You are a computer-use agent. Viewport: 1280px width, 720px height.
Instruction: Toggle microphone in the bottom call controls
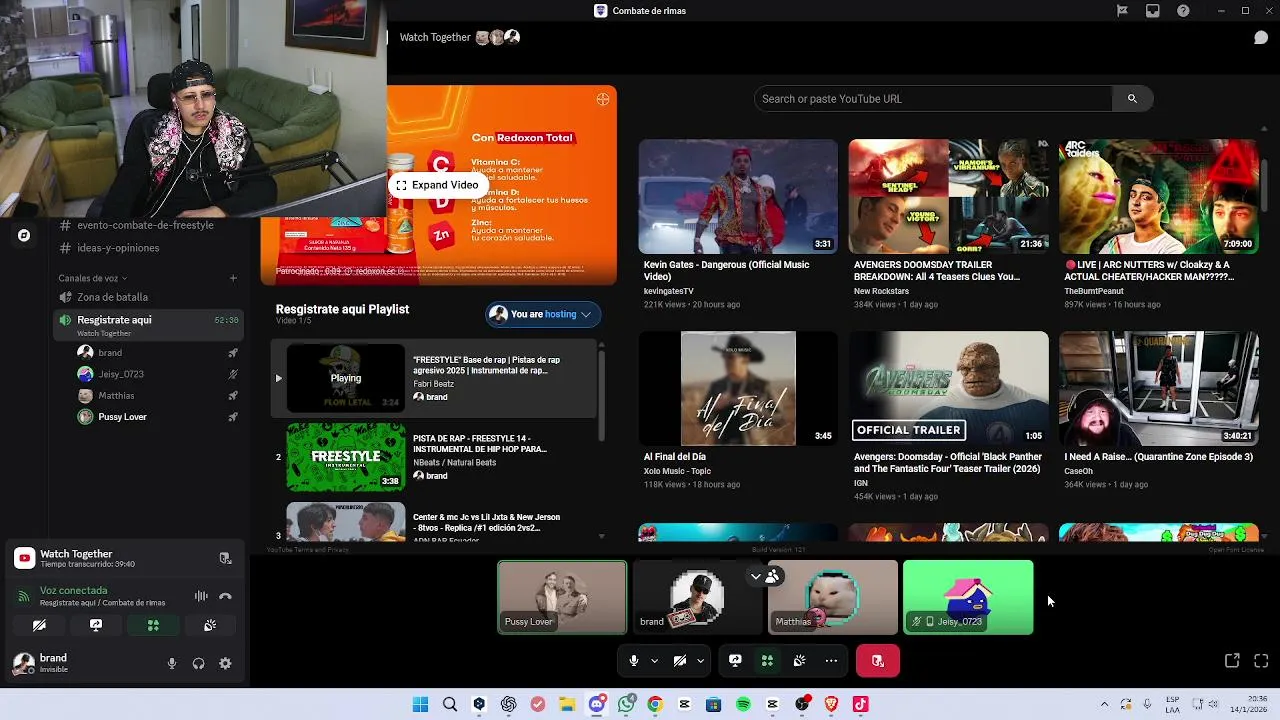tap(633, 660)
